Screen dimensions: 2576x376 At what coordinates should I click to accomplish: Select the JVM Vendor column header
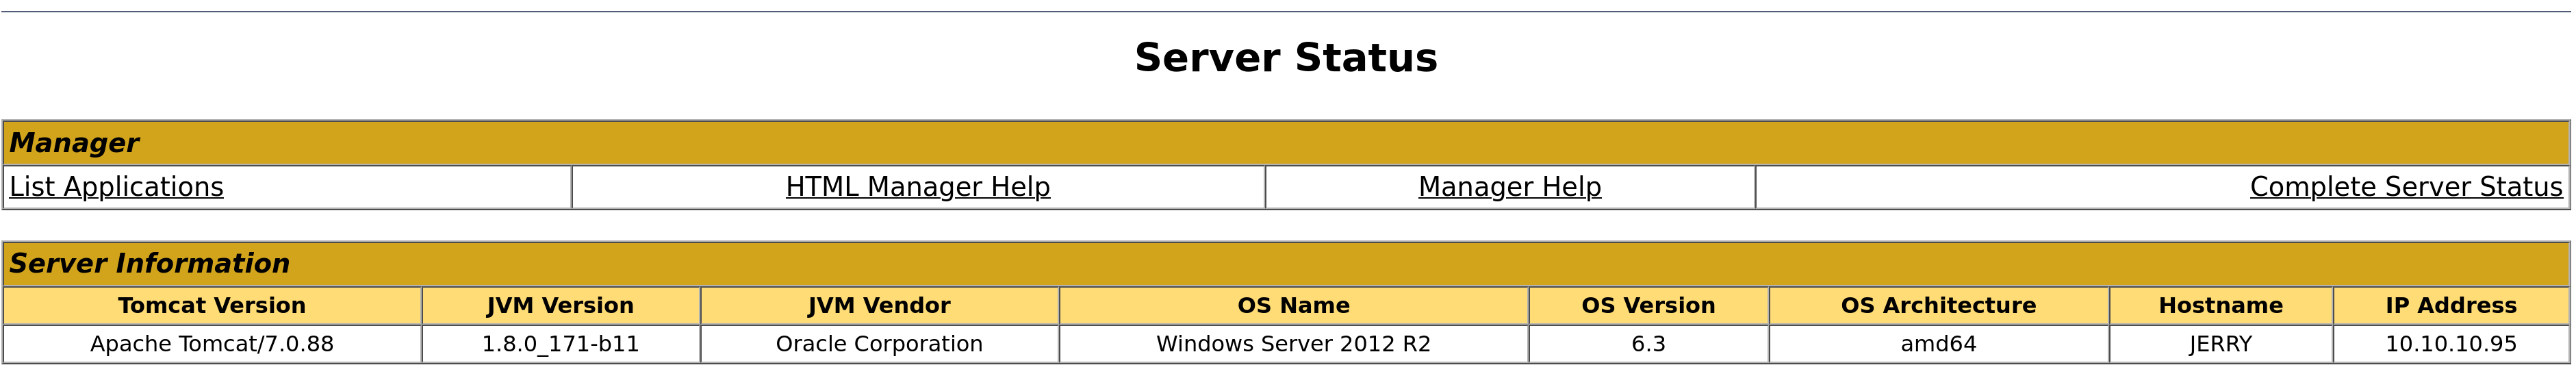880,306
